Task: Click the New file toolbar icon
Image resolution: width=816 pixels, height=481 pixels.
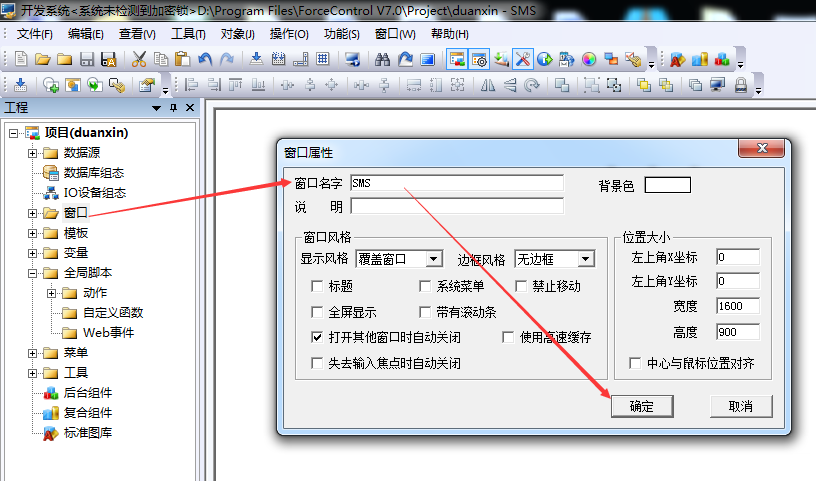Action: tap(21, 59)
